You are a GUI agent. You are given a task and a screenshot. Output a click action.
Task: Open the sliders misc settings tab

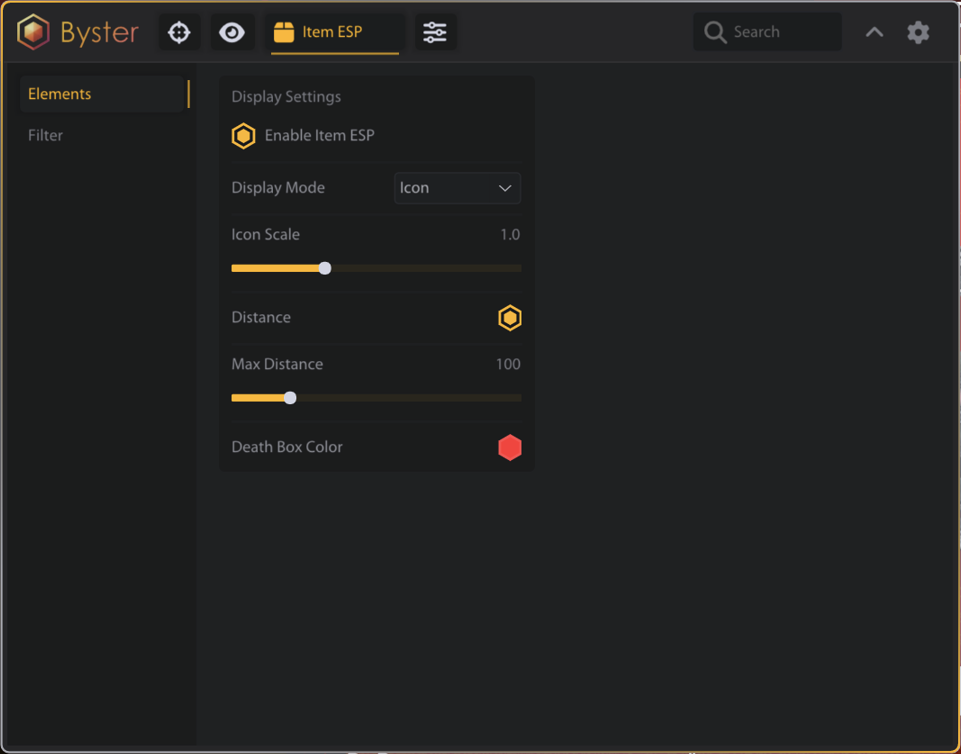[x=435, y=32]
